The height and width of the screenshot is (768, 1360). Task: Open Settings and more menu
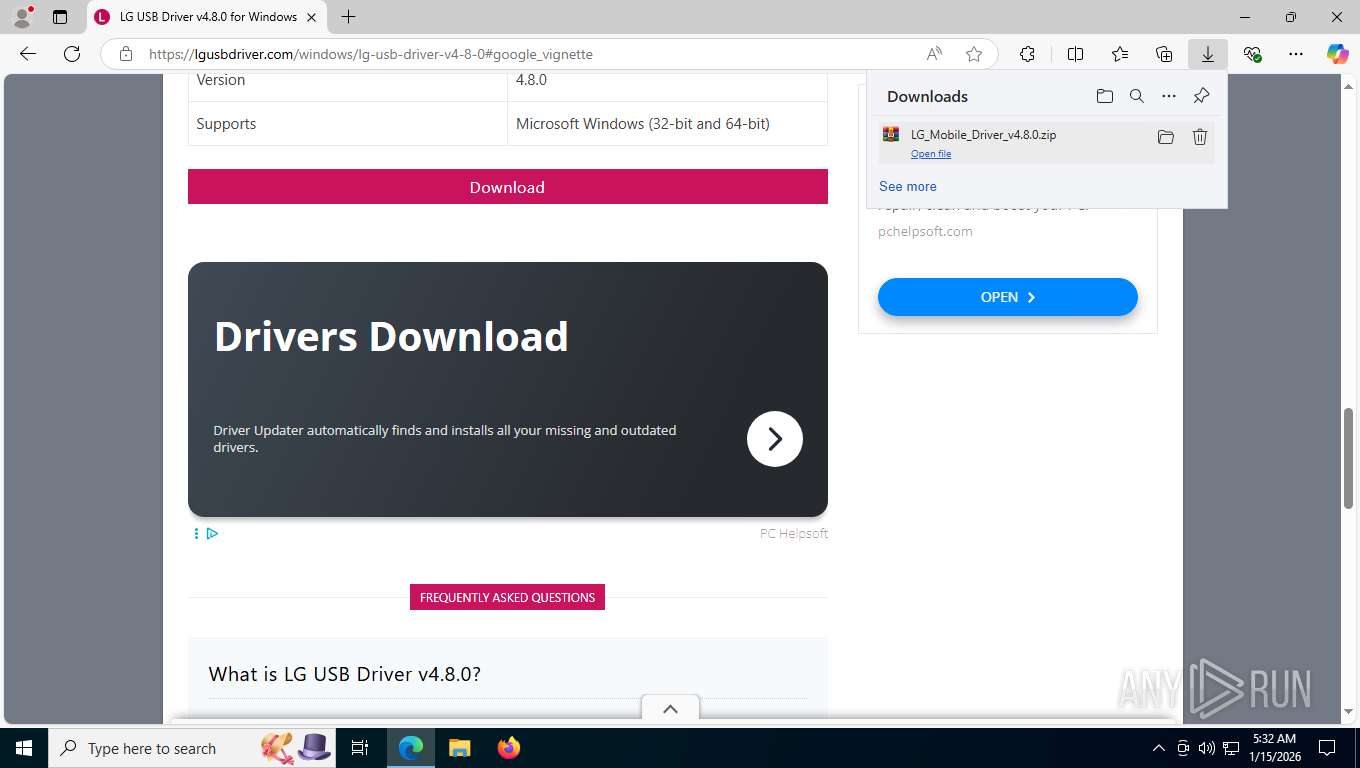(1296, 54)
